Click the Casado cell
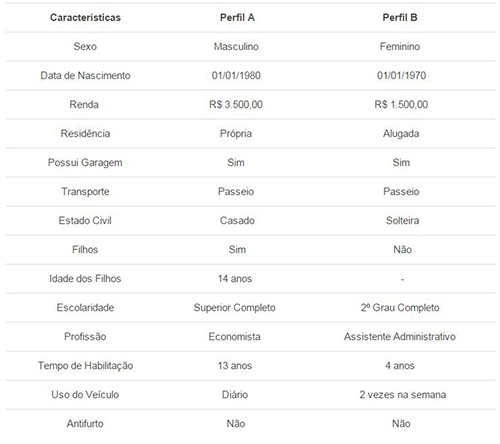Viewport: 500px width, 444px height. coord(237,220)
